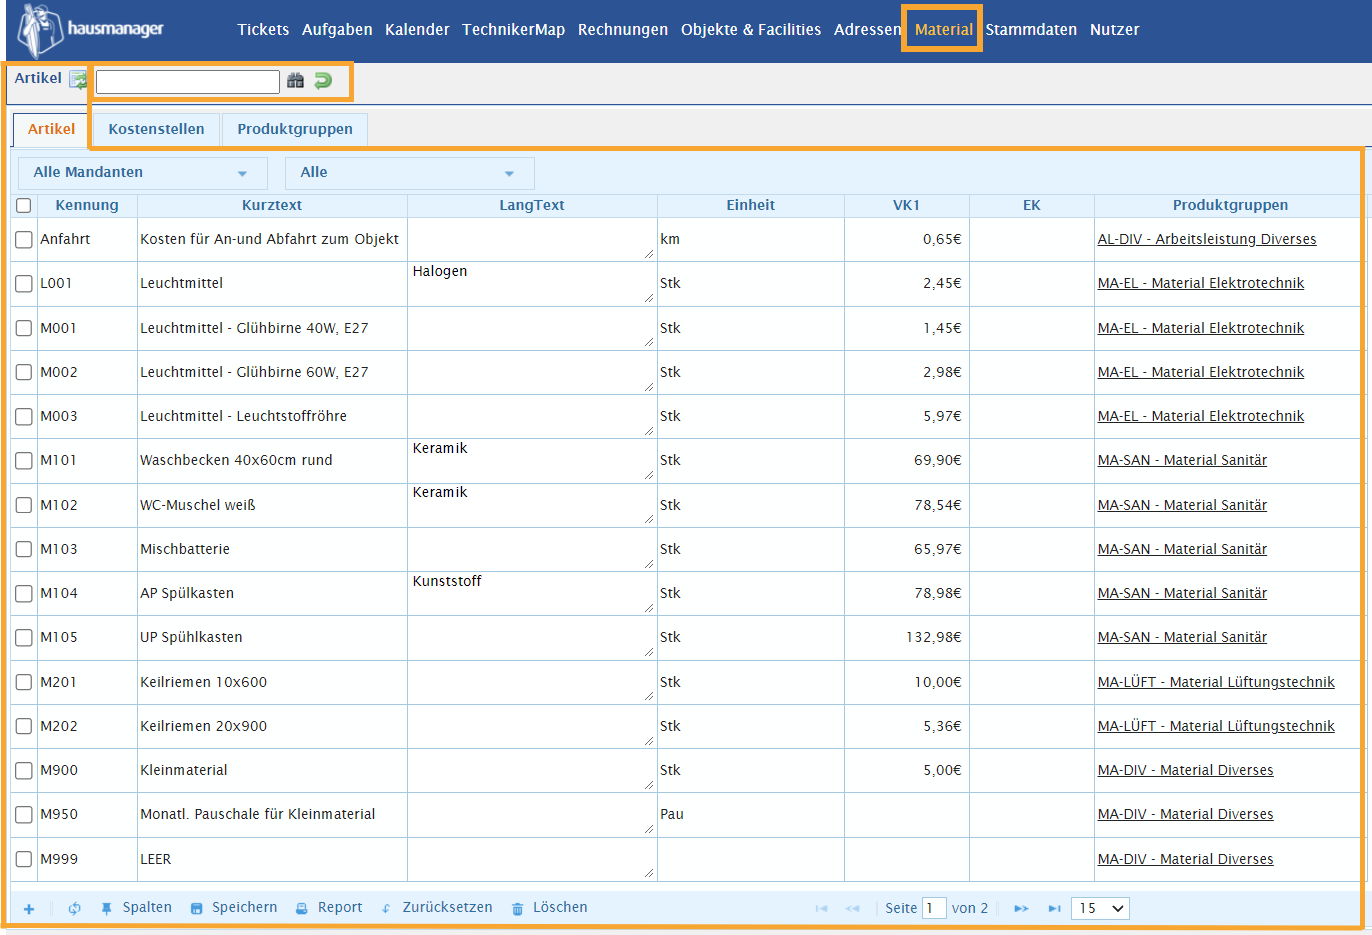The height and width of the screenshot is (935, 1372).
Task: Check the M104 row checkbox
Action: [24, 594]
